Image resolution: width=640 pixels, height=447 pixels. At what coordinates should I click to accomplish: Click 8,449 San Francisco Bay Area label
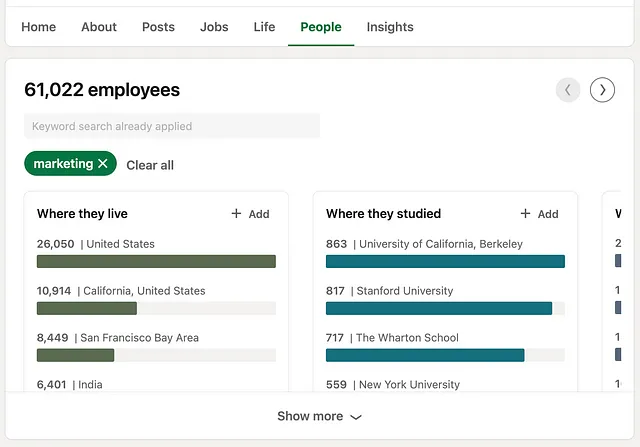(118, 338)
